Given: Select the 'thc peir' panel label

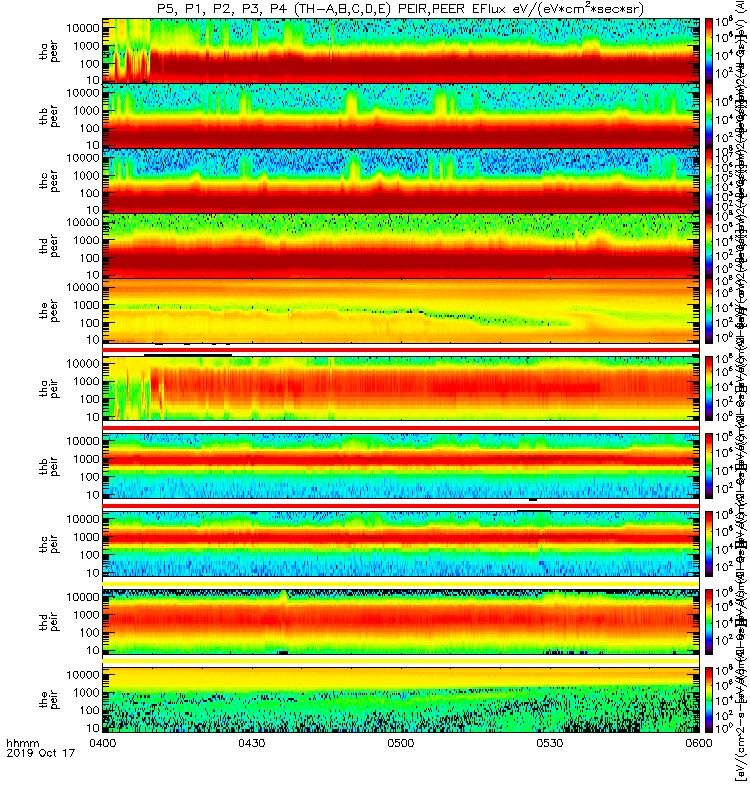Looking at the screenshot, I should point(49,544).
